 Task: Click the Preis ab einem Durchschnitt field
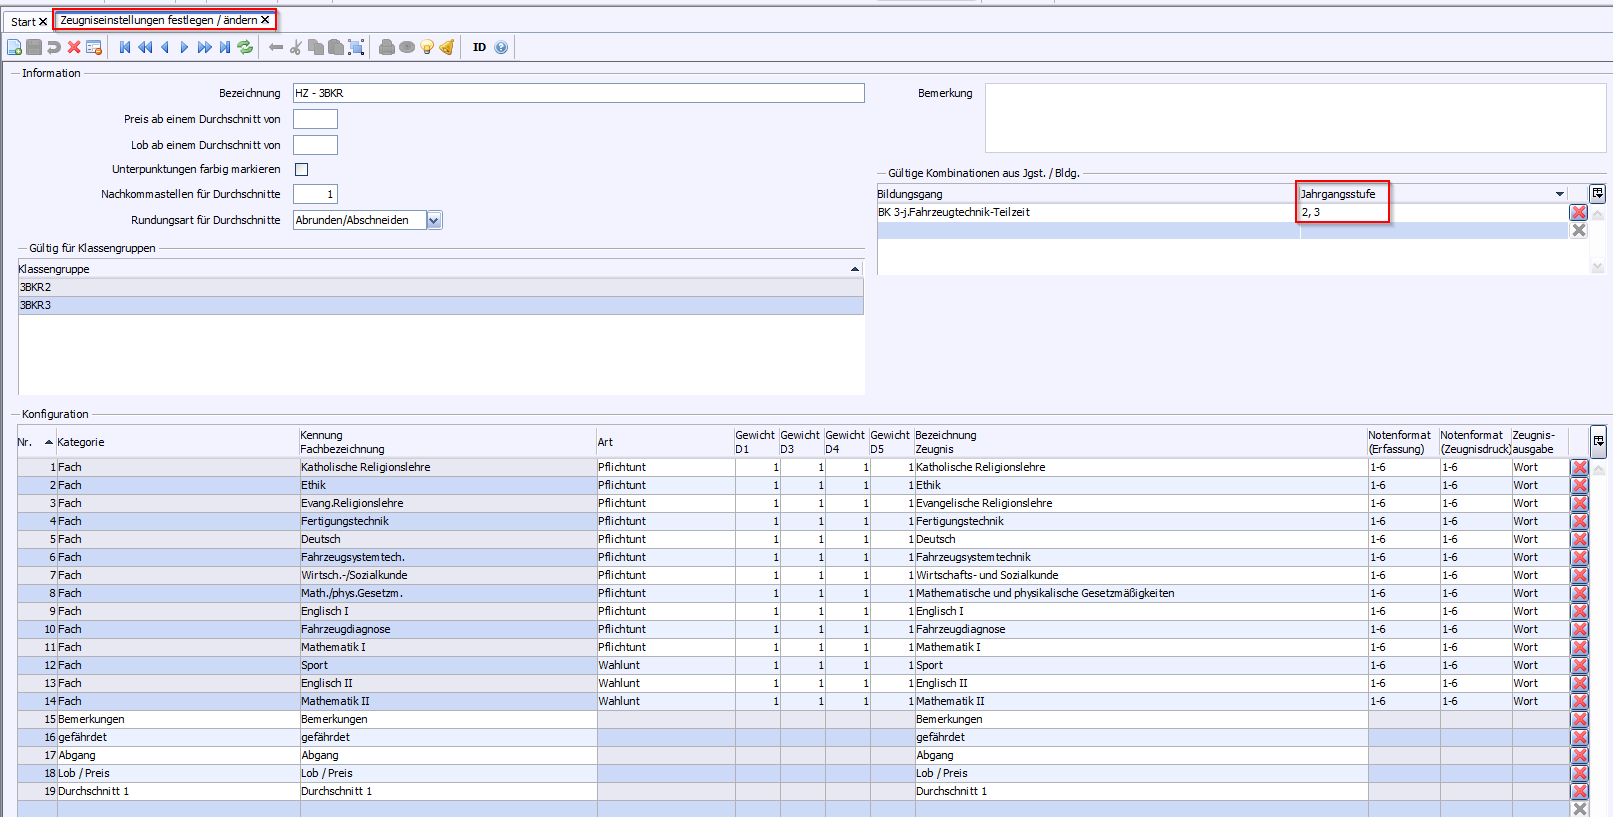pyautogui.click(x=315, y=119)
